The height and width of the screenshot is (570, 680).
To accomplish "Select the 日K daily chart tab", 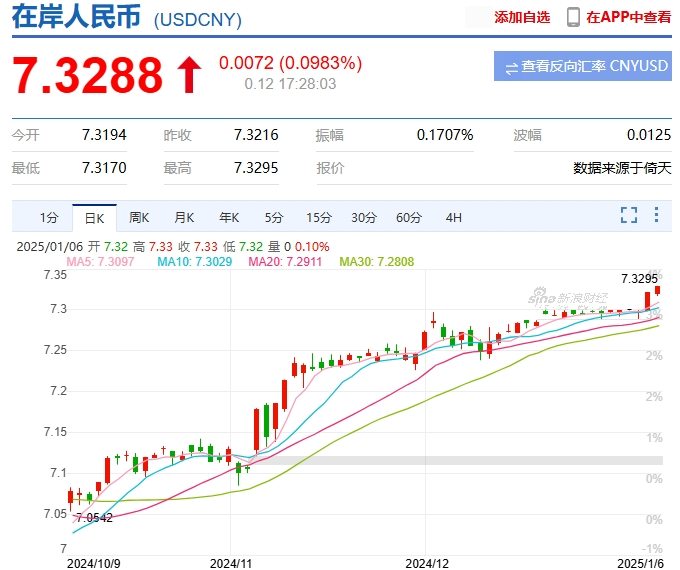I will (94, 217).
